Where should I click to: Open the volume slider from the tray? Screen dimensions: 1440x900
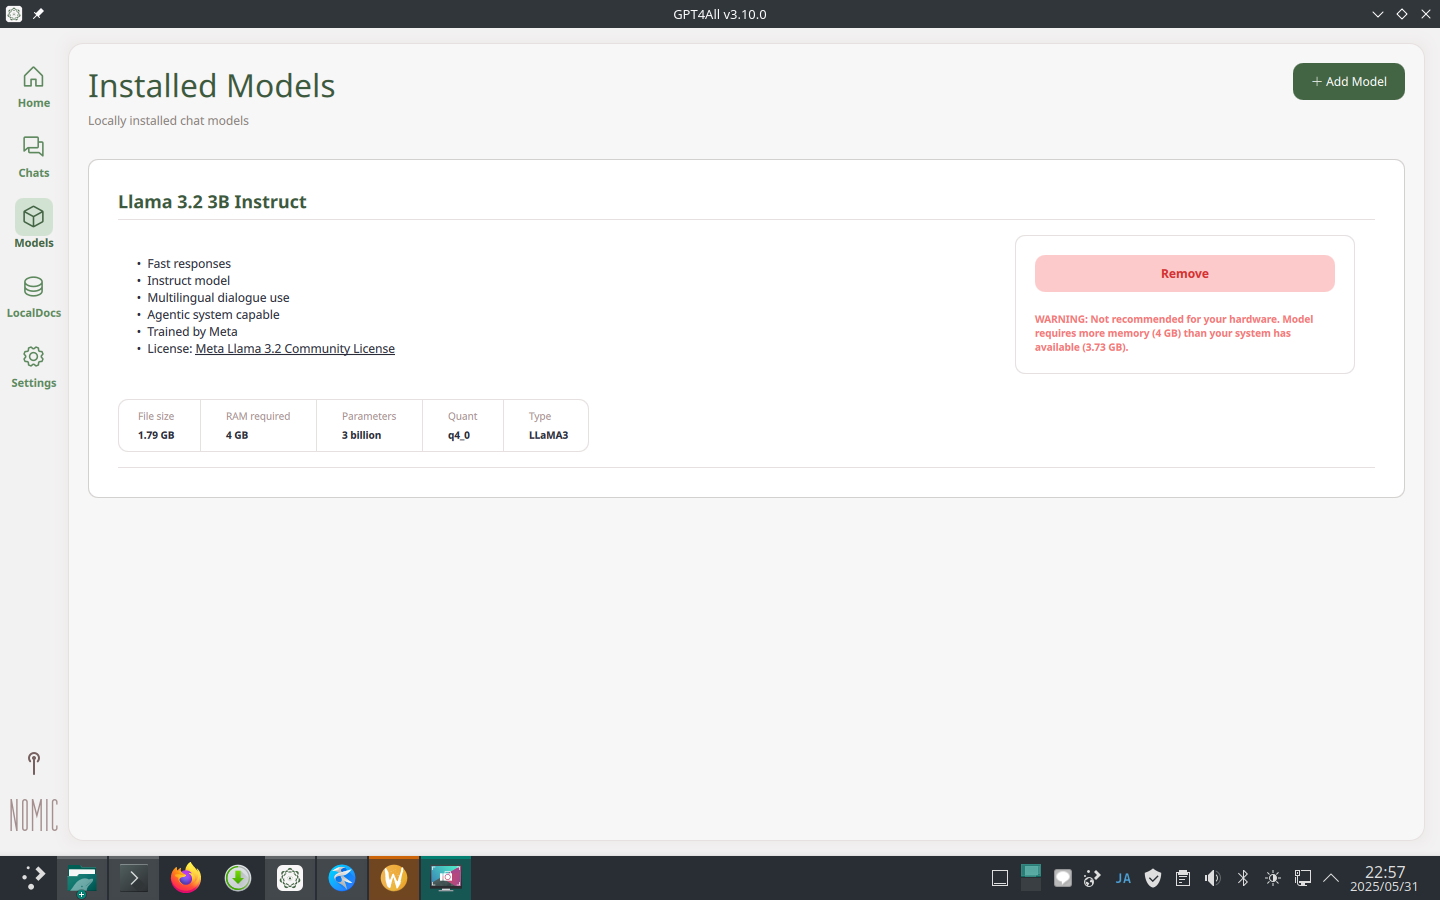click(x=1212, y=878)
